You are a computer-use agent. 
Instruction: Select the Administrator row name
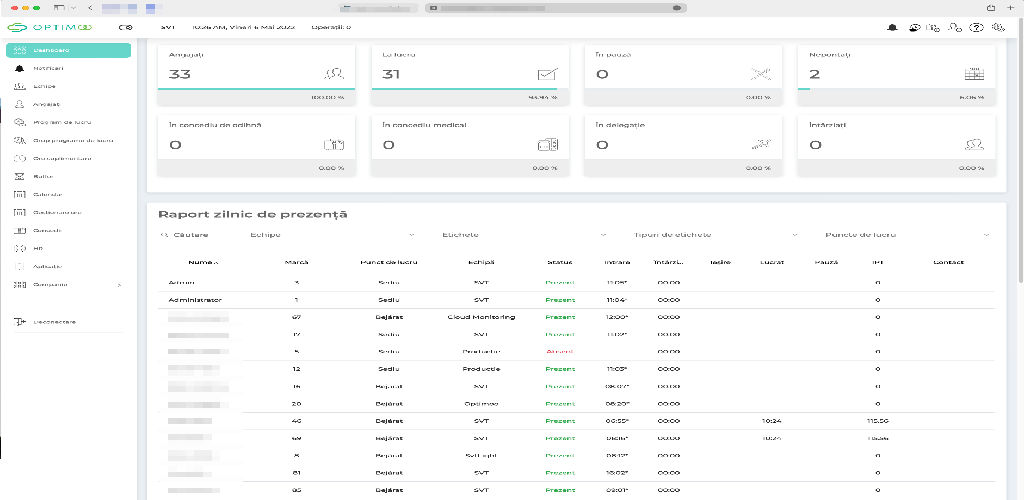point(195,300)
